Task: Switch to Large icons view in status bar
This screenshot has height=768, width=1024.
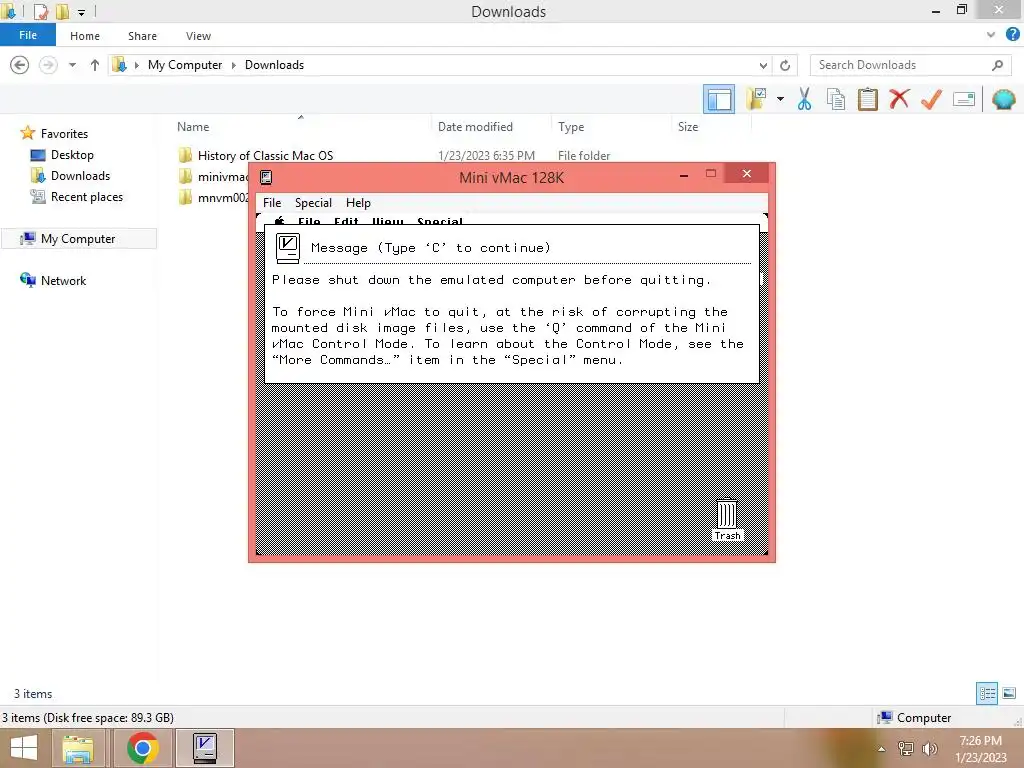Action: click(x=1009, y=693)
